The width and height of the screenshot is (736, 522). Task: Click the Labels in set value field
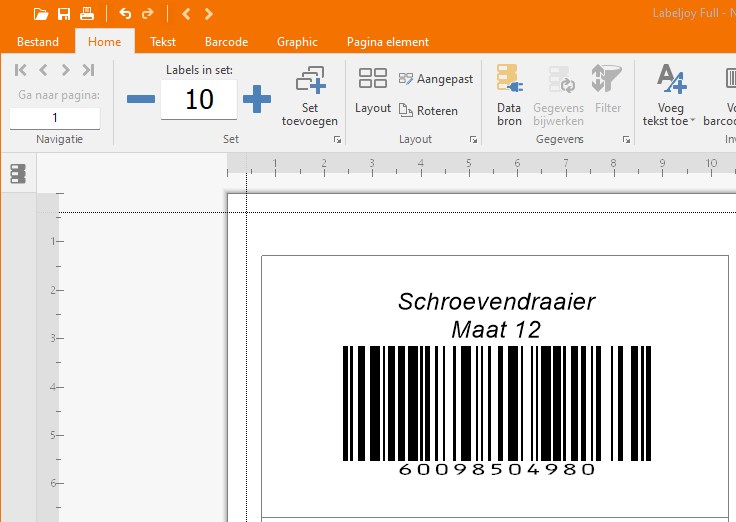tap(199, 99)
